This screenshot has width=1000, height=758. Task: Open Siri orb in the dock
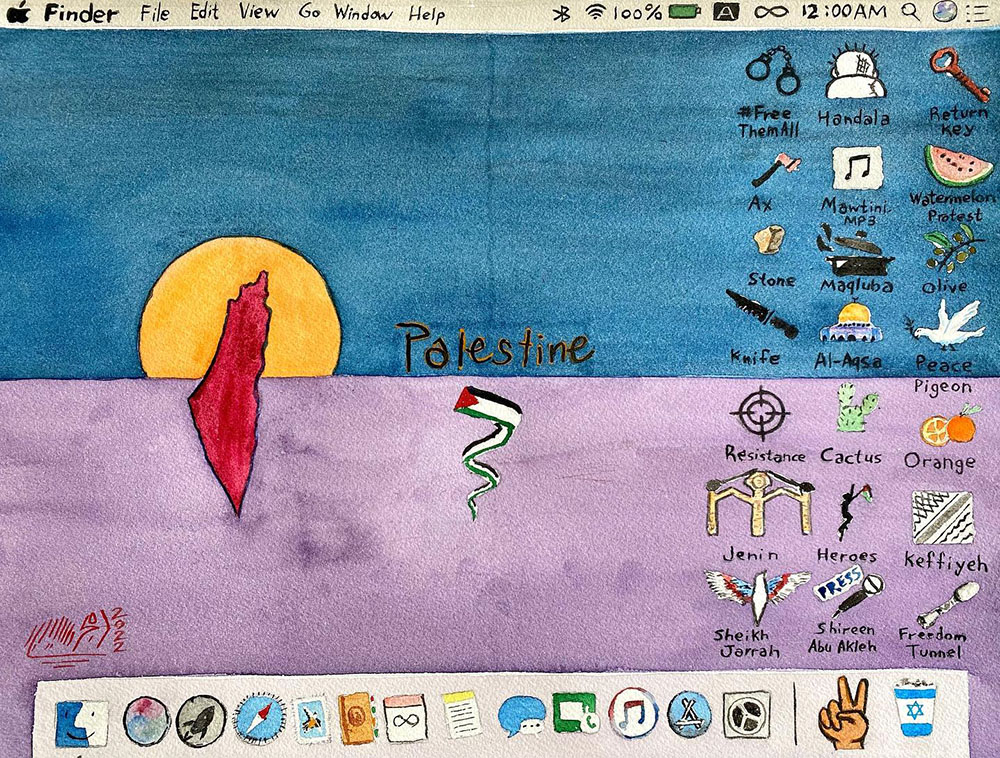pos(146,721)
